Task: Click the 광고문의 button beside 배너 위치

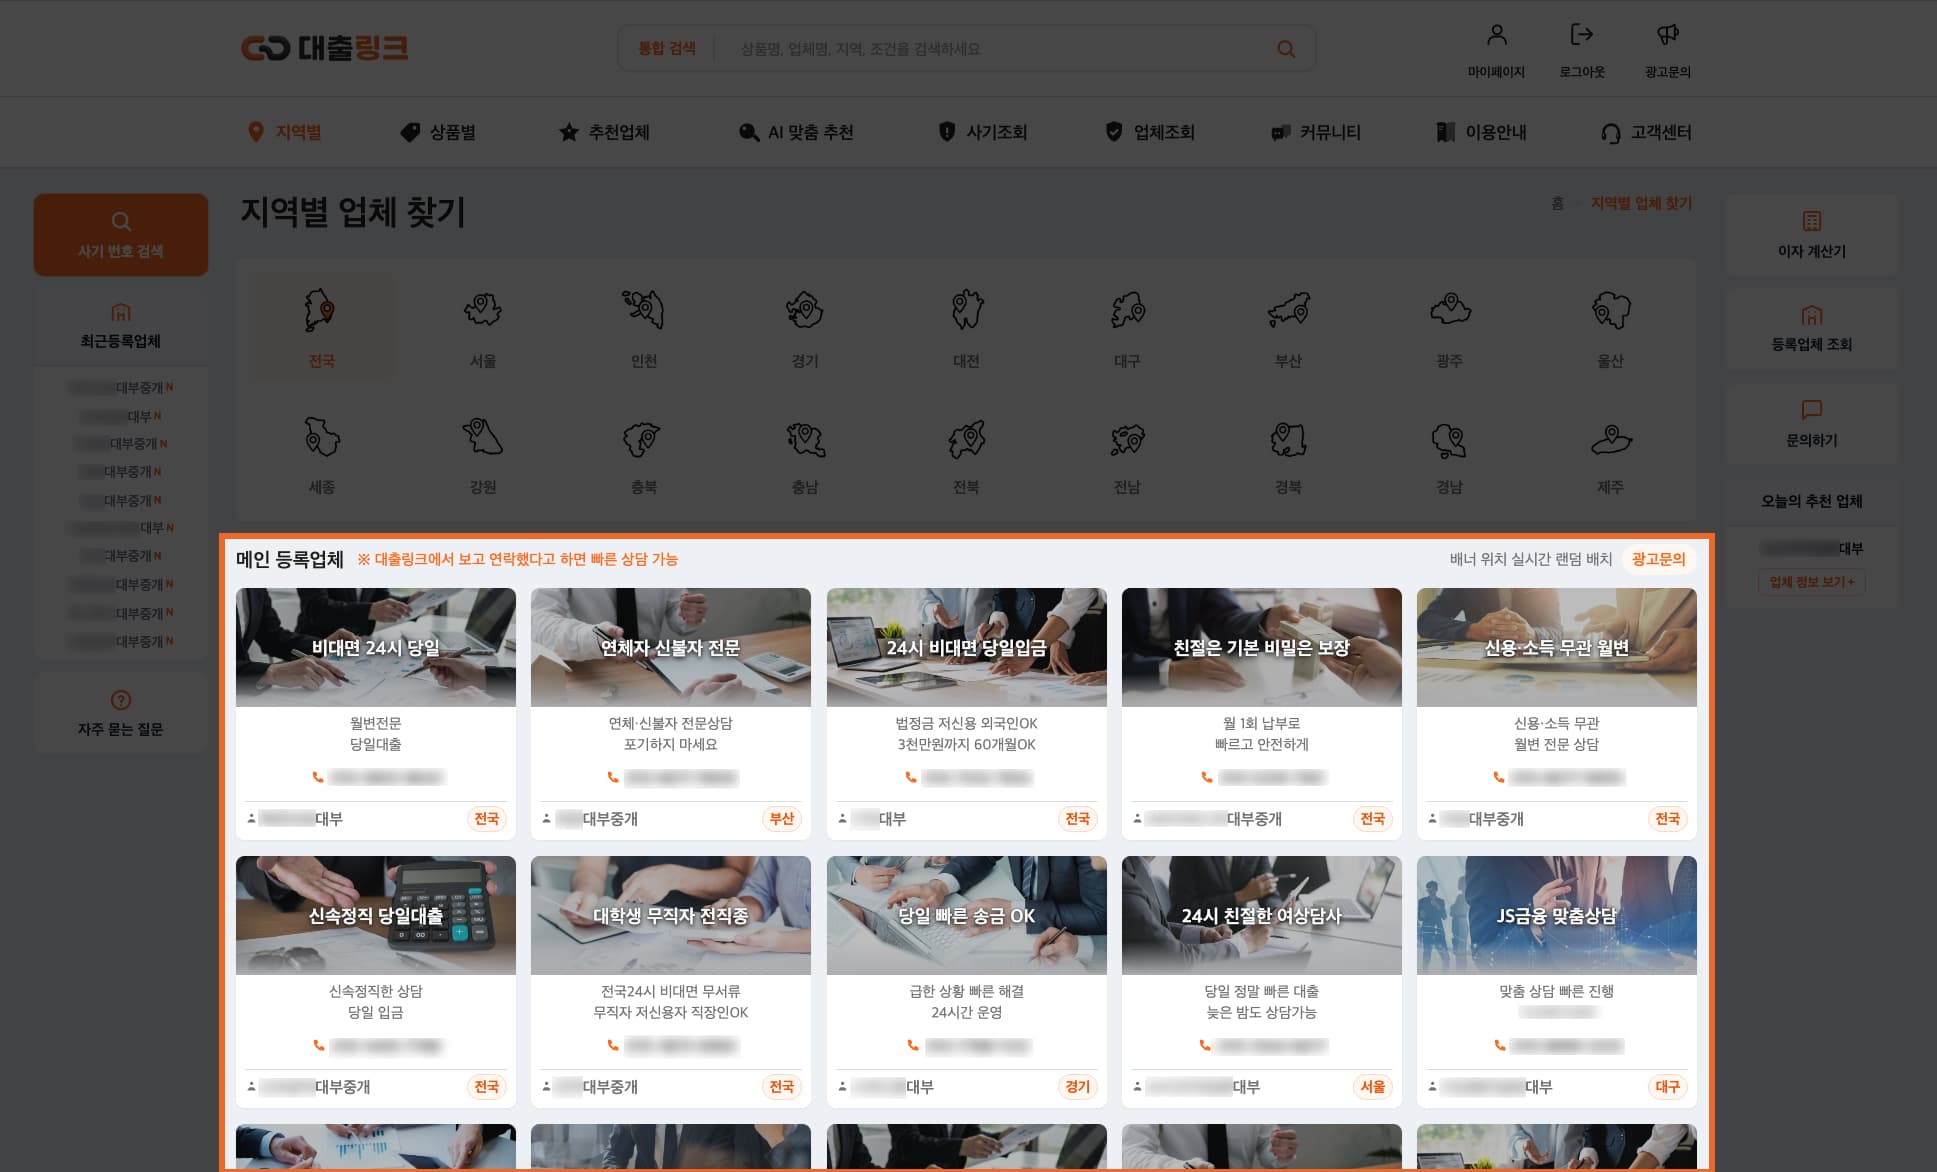Action: coord(1658,559)
